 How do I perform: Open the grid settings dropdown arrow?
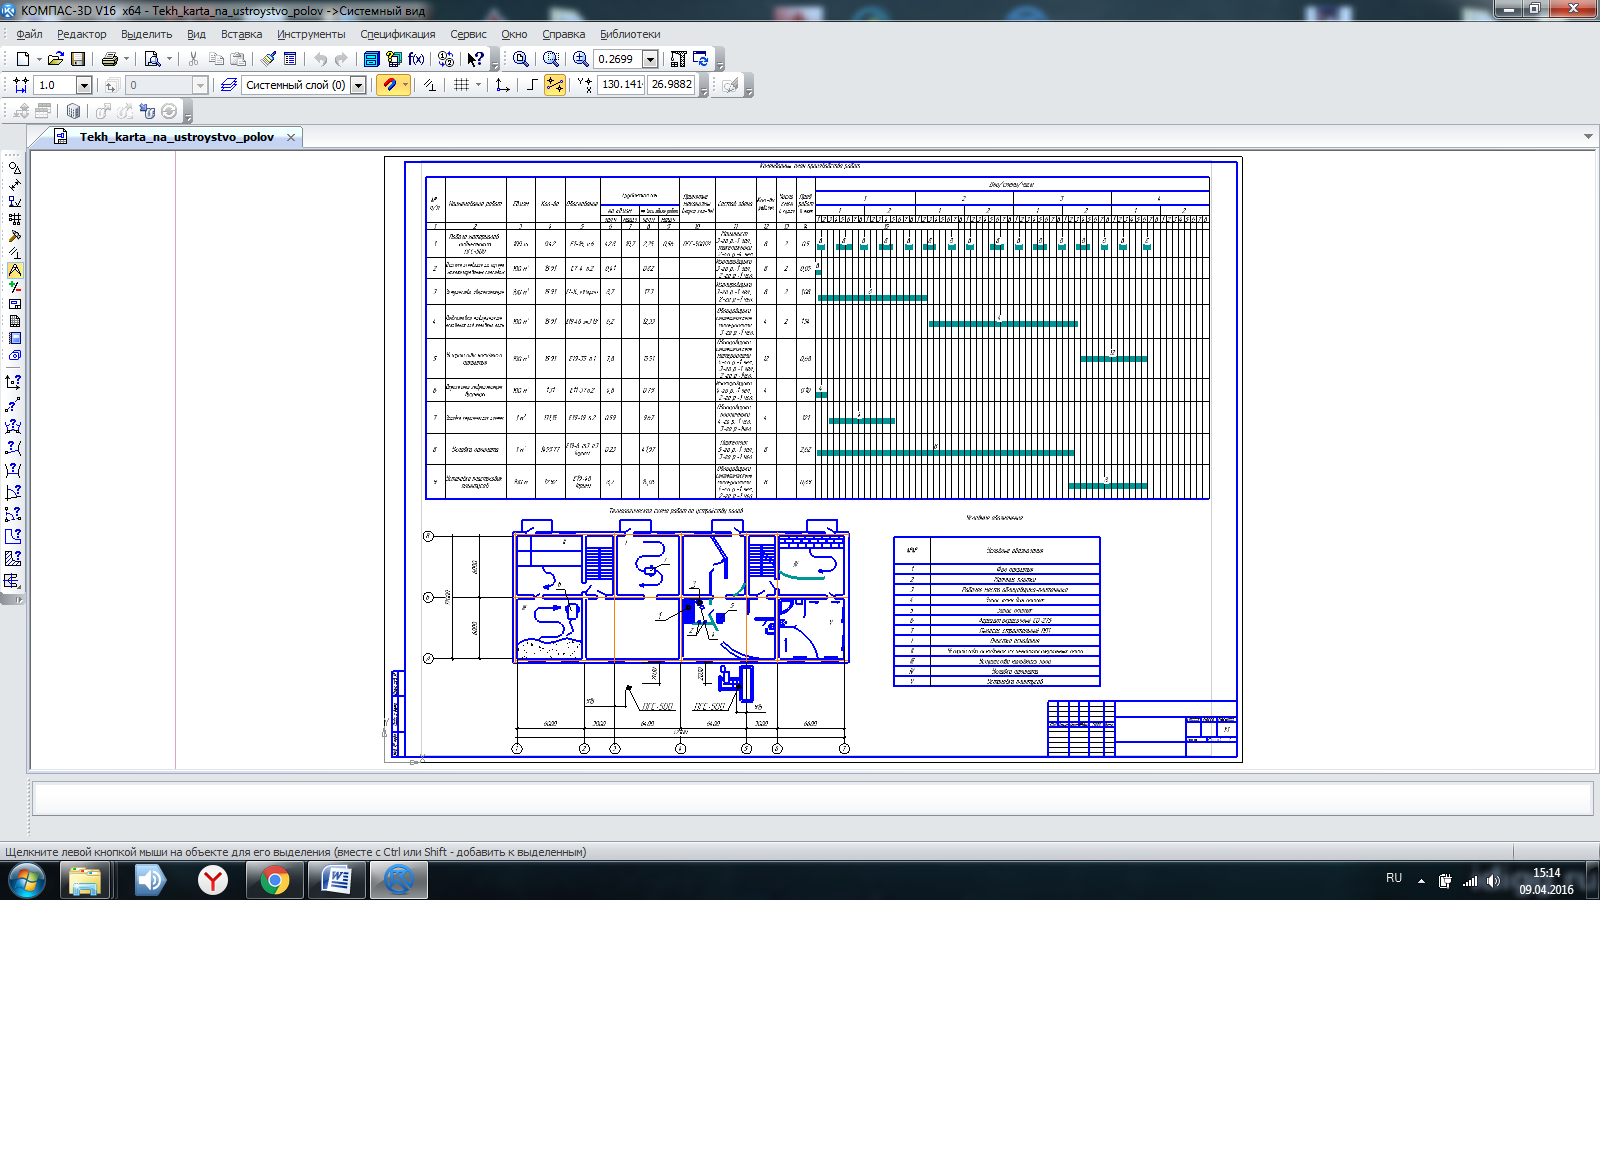coord(478,85)
